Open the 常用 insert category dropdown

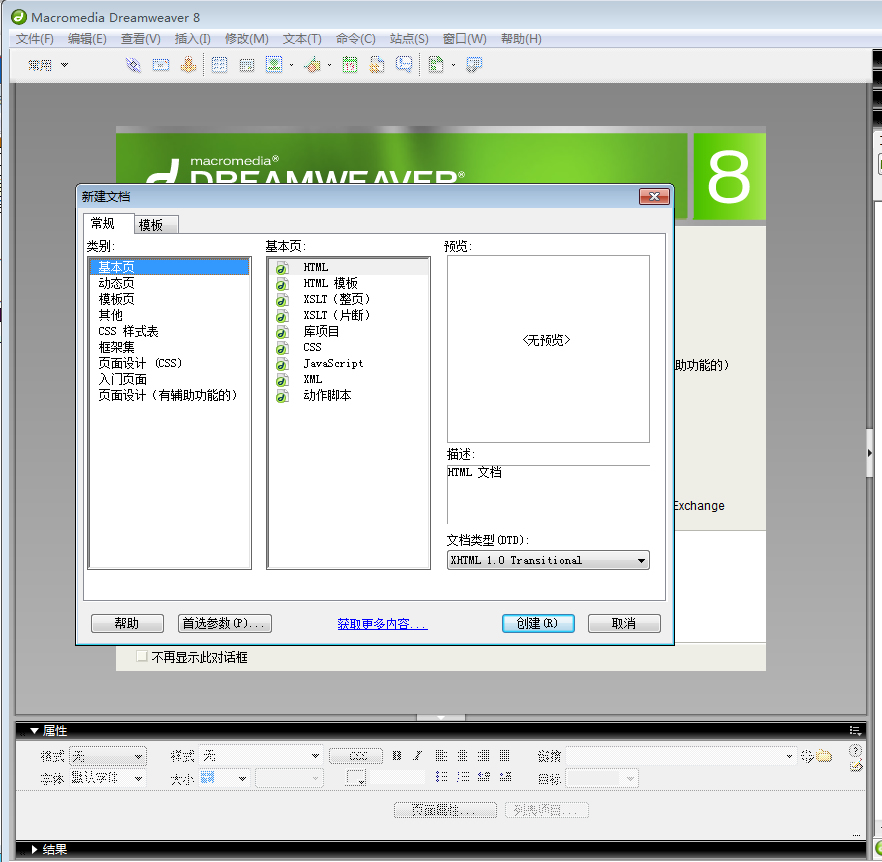[x=48, y=65]
